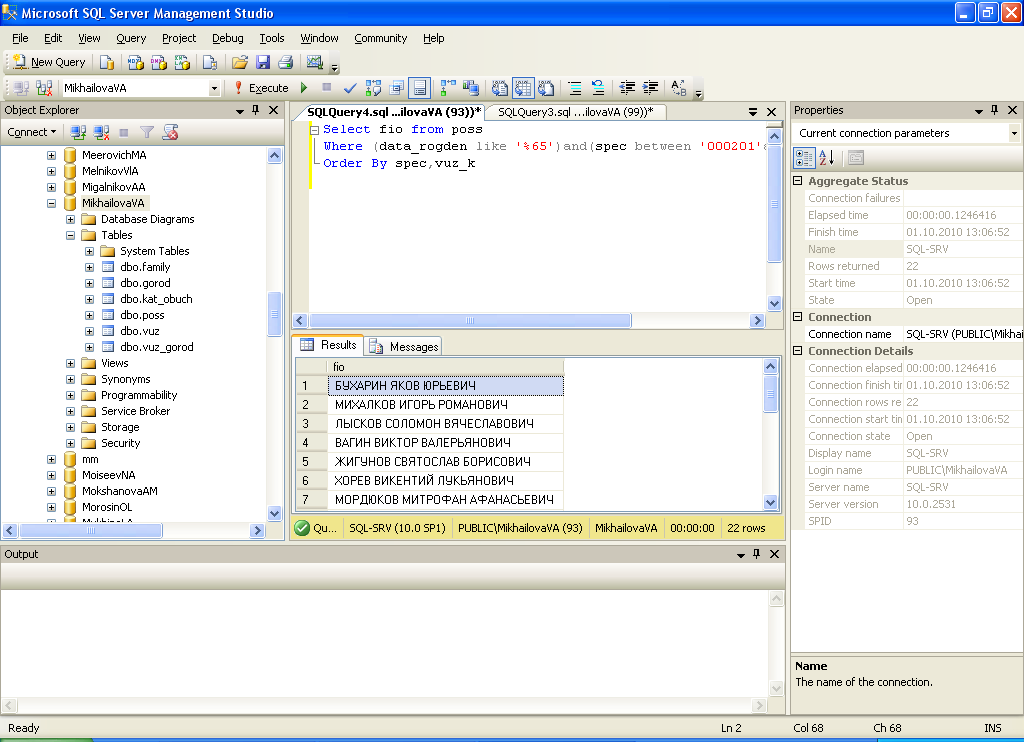Viewport: 1024px width, 742px height.
Task: Toggle Include Actual Execution Plan
Action: [448, 88]
